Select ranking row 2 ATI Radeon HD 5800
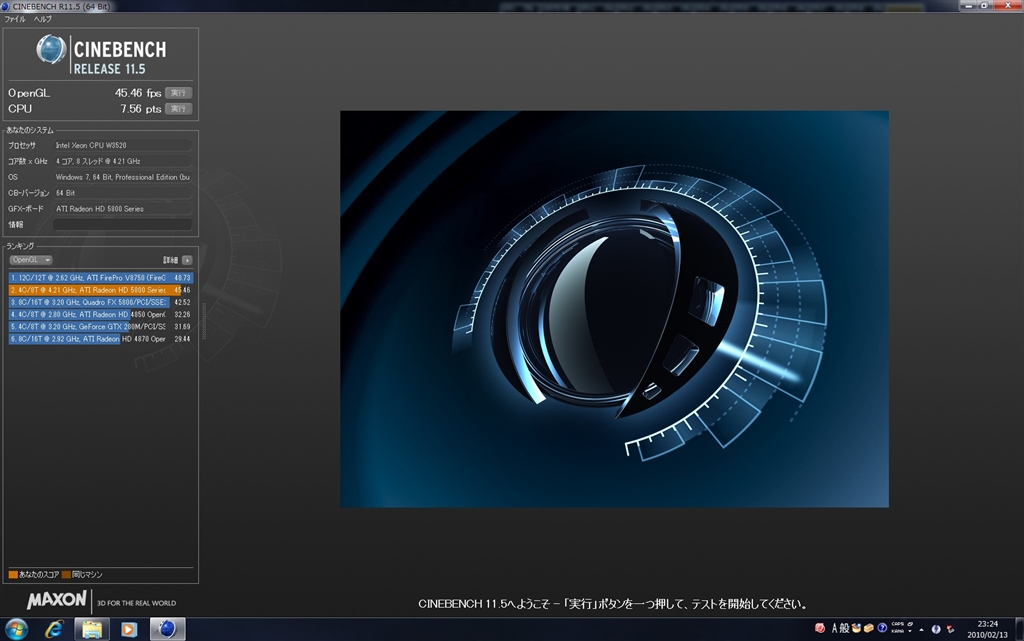The width and height of the screenshot is (1024, 641). tap(101, 290)
